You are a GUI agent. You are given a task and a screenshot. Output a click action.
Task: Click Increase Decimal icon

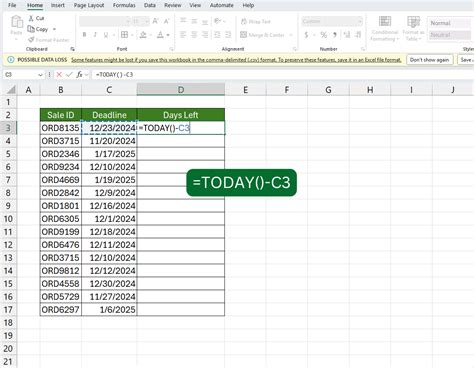tap(347, 35)
